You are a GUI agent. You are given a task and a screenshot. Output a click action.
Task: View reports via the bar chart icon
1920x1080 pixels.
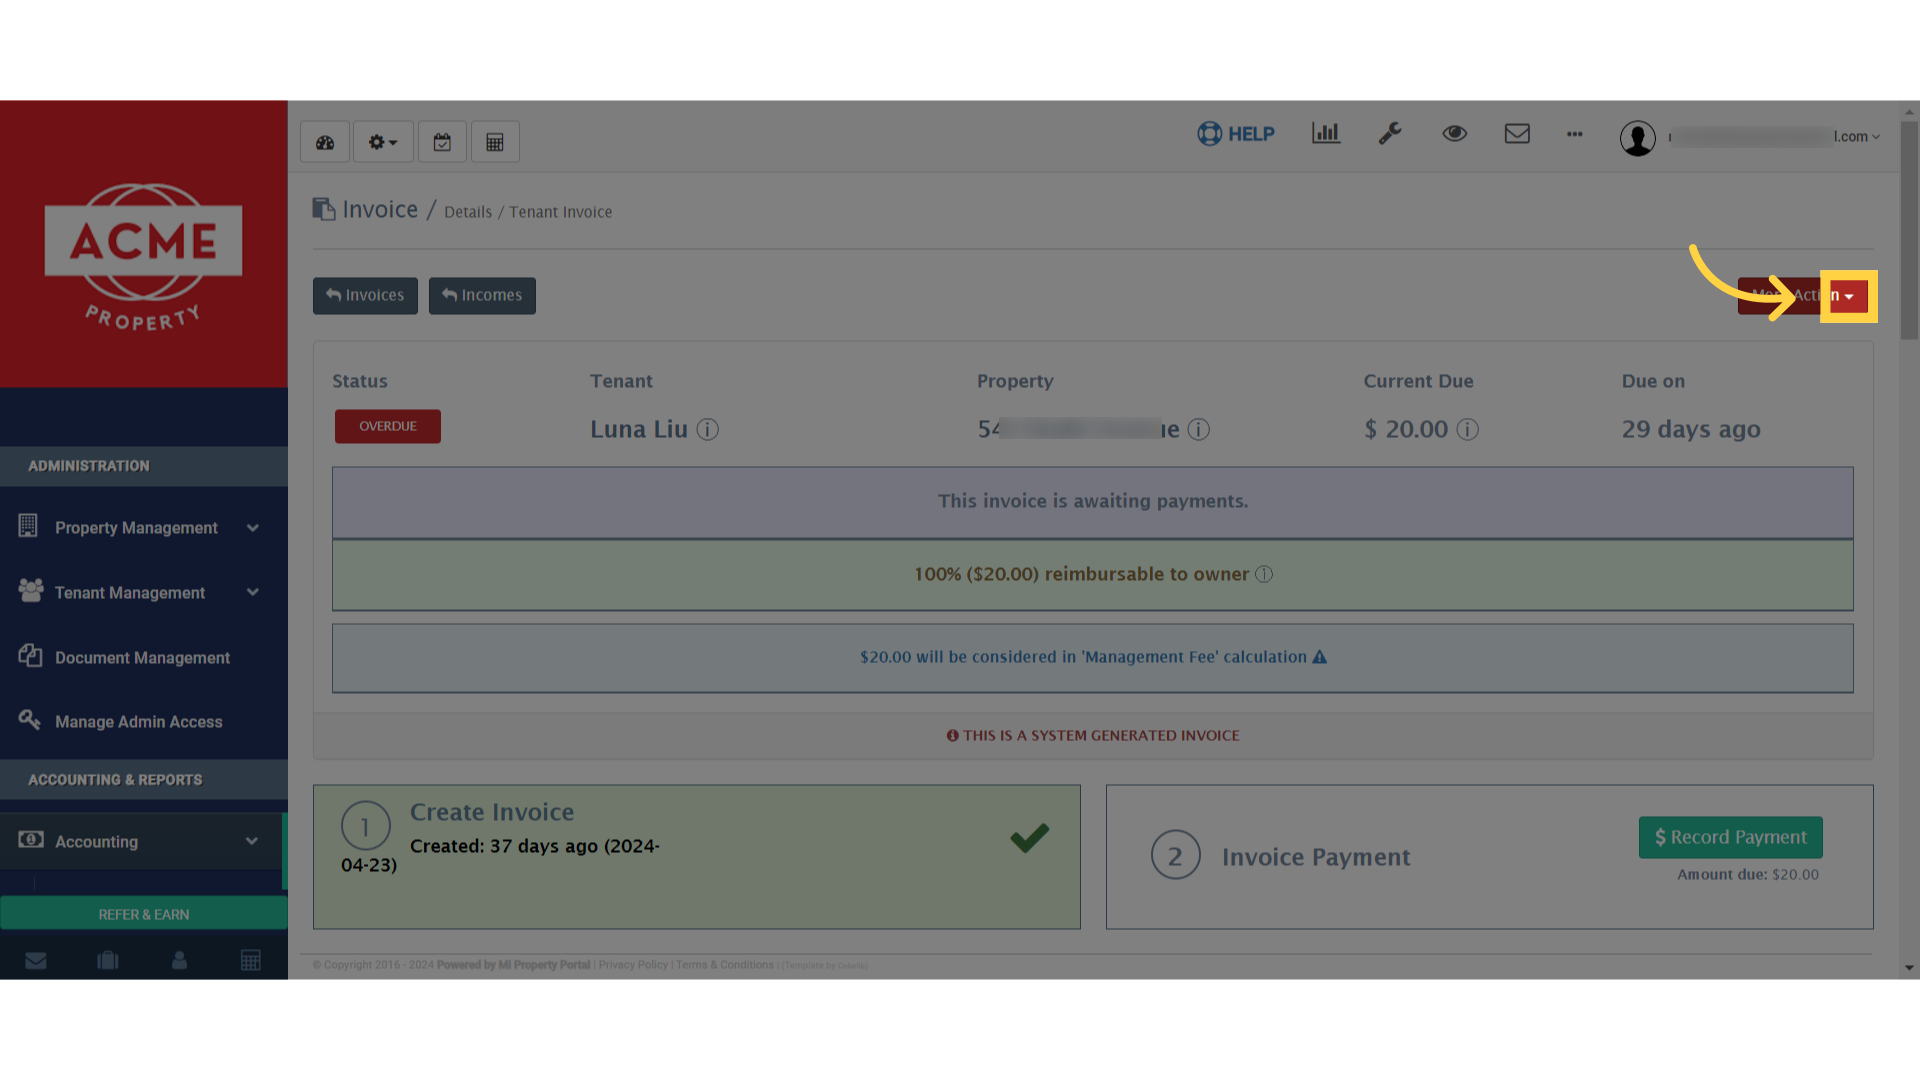tap(1326, 133)
